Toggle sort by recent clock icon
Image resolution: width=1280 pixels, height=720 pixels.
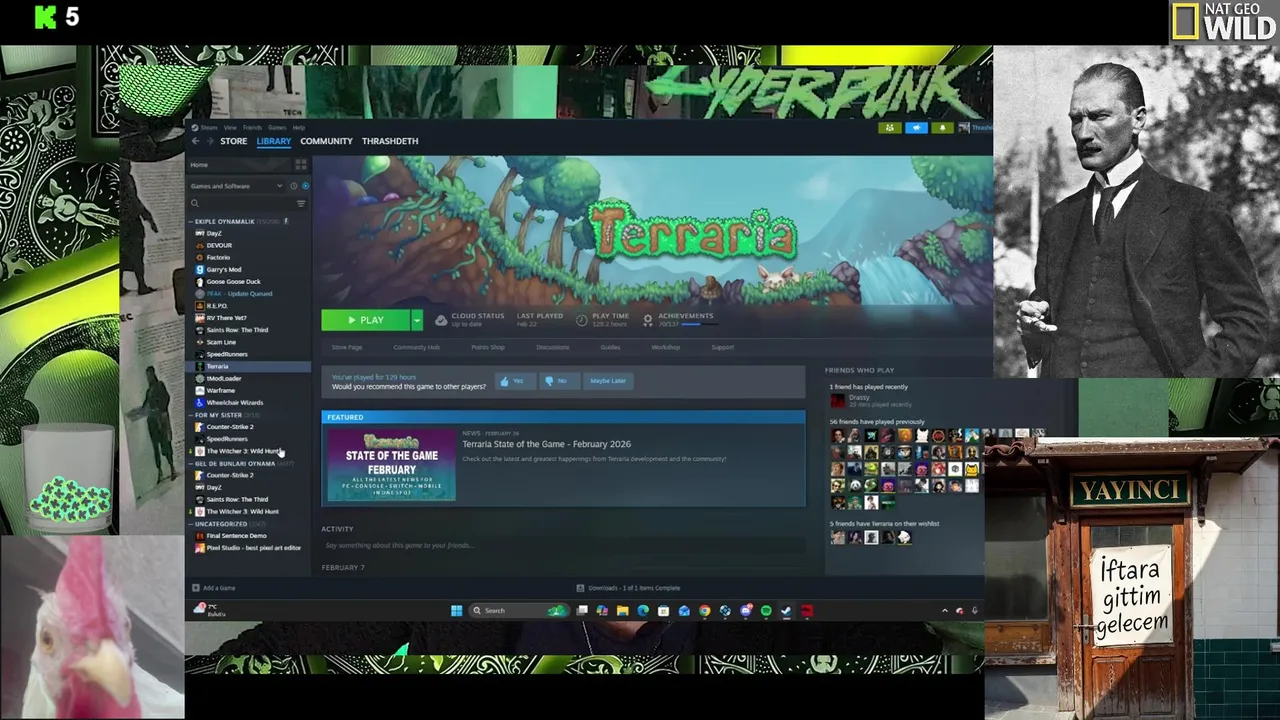pyautogui.click(x=293, y=186)
